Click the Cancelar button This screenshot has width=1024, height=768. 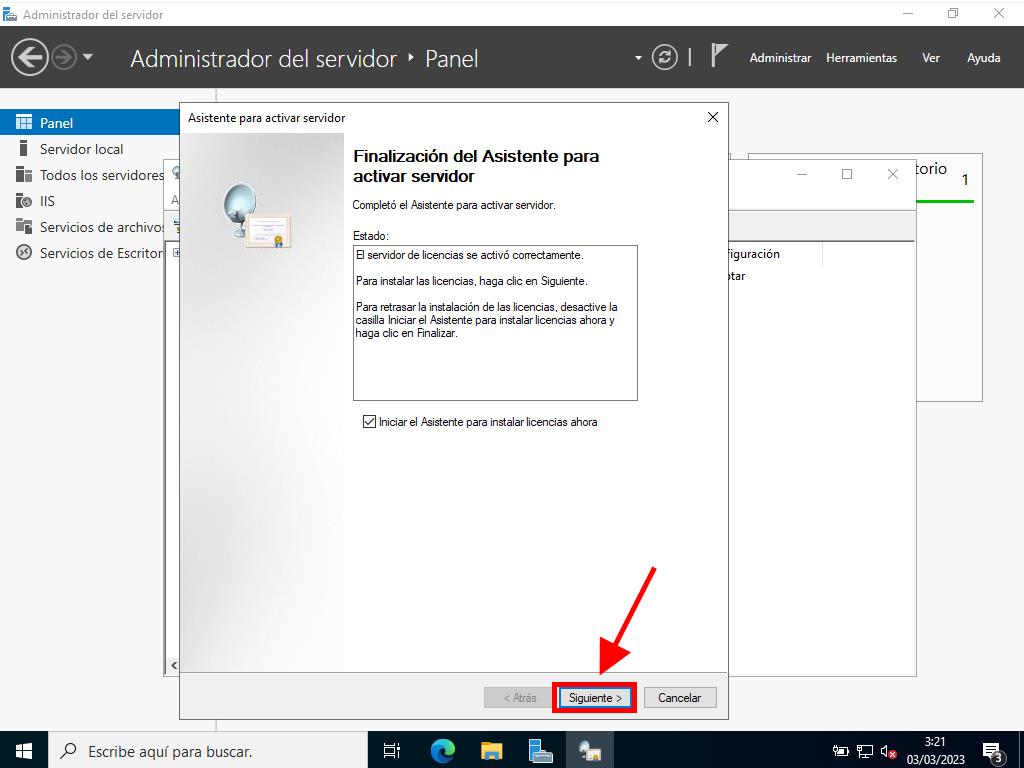tap(680, 698)
